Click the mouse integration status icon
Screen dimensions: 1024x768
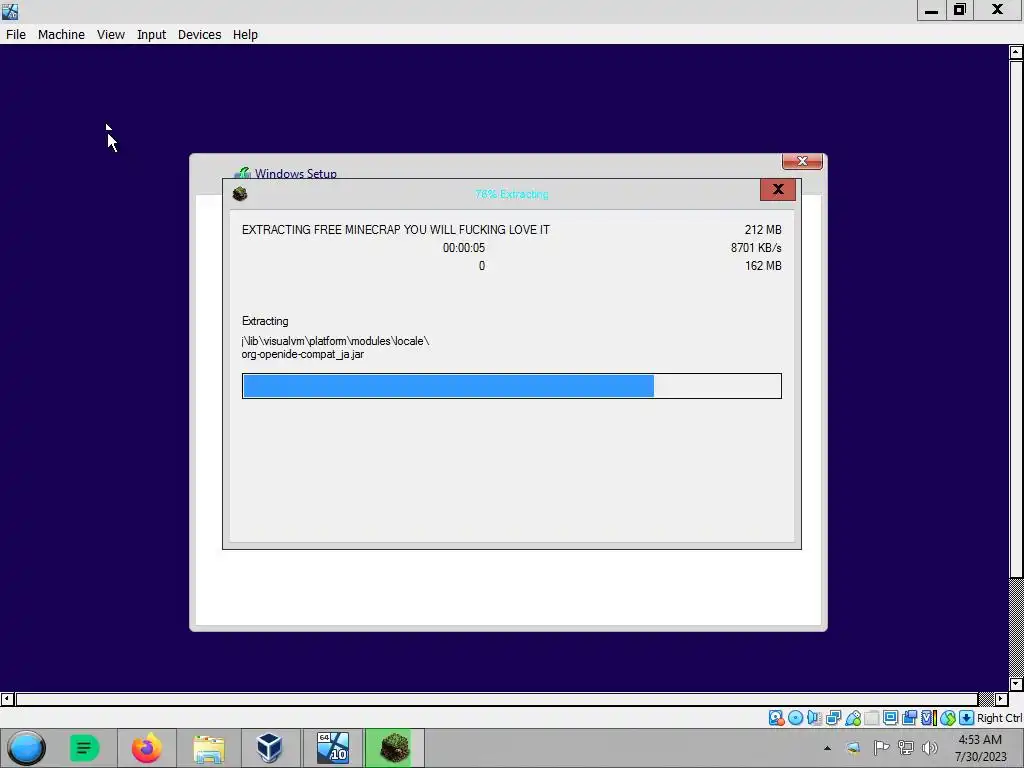(x=948, y=718)
